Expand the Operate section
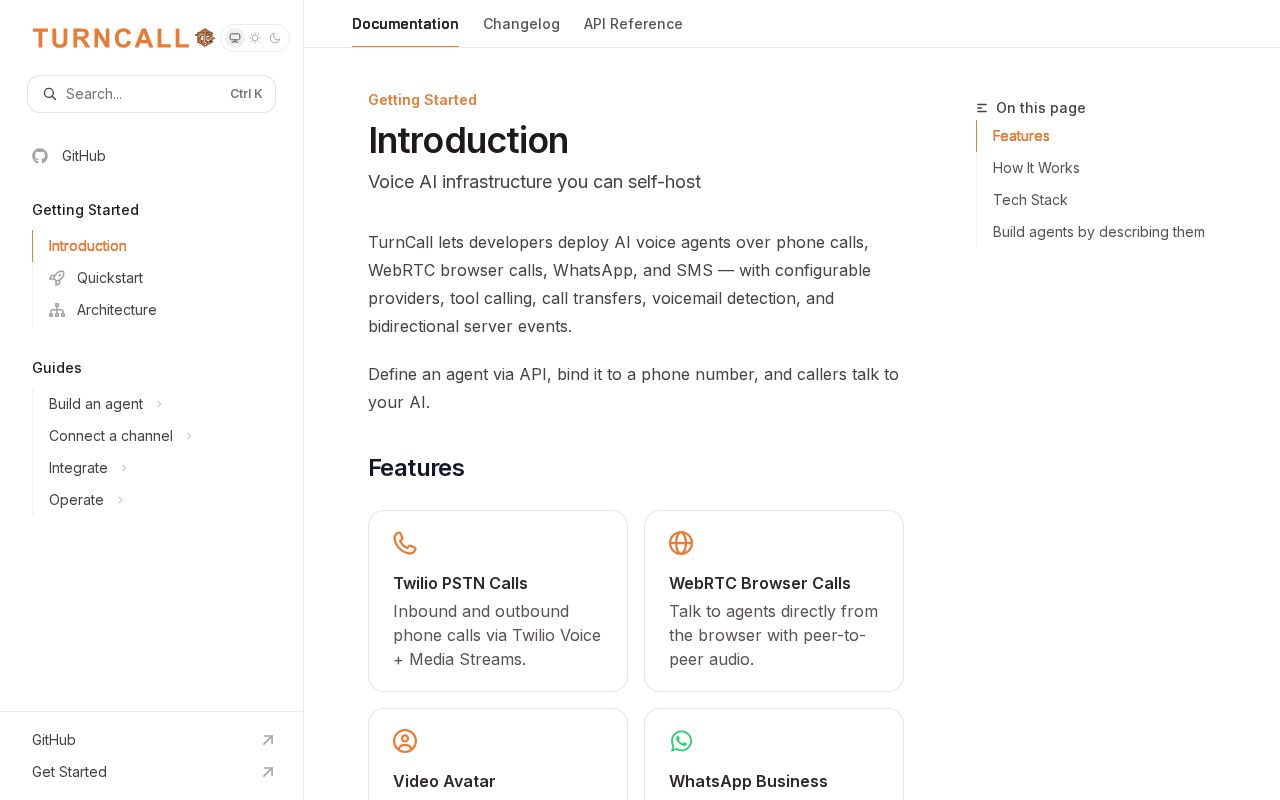Viewport: 1280px width, 800px height. pyautogui.click(x=86, y=500)
